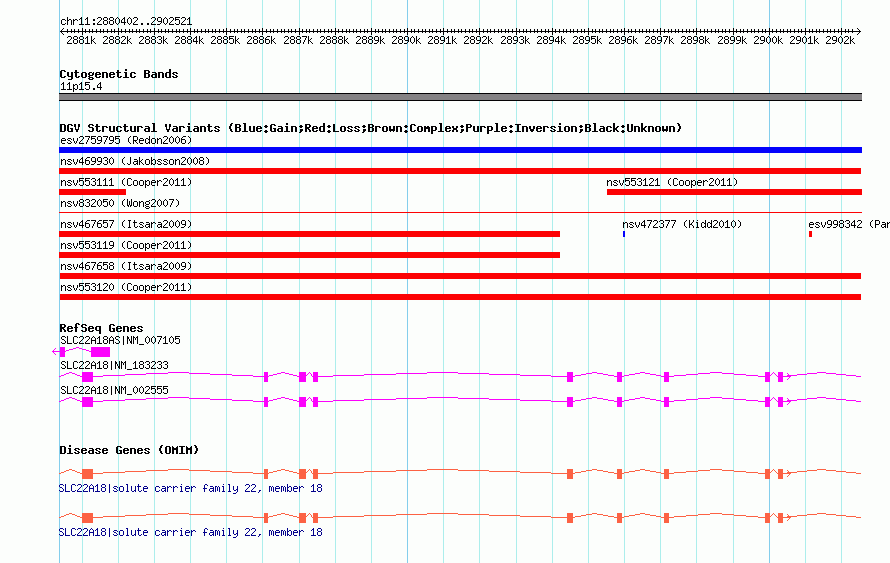Click the DGV Structural Variants track title
890x563 pixels.
[371, 128]
